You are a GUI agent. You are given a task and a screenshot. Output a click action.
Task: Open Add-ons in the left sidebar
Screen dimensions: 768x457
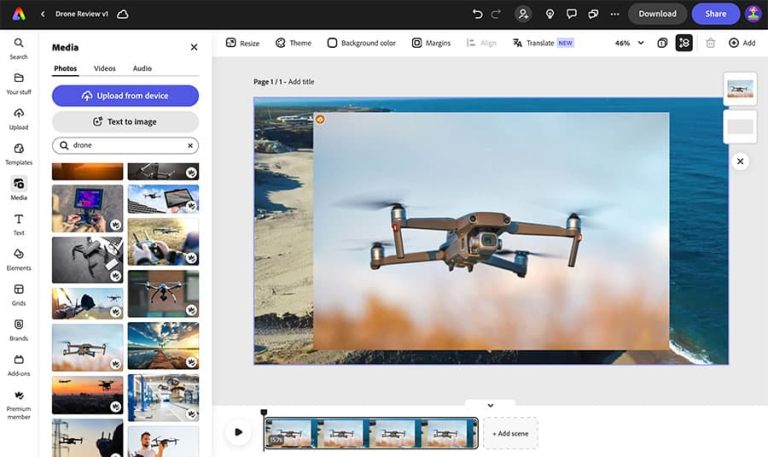(19, 366)
